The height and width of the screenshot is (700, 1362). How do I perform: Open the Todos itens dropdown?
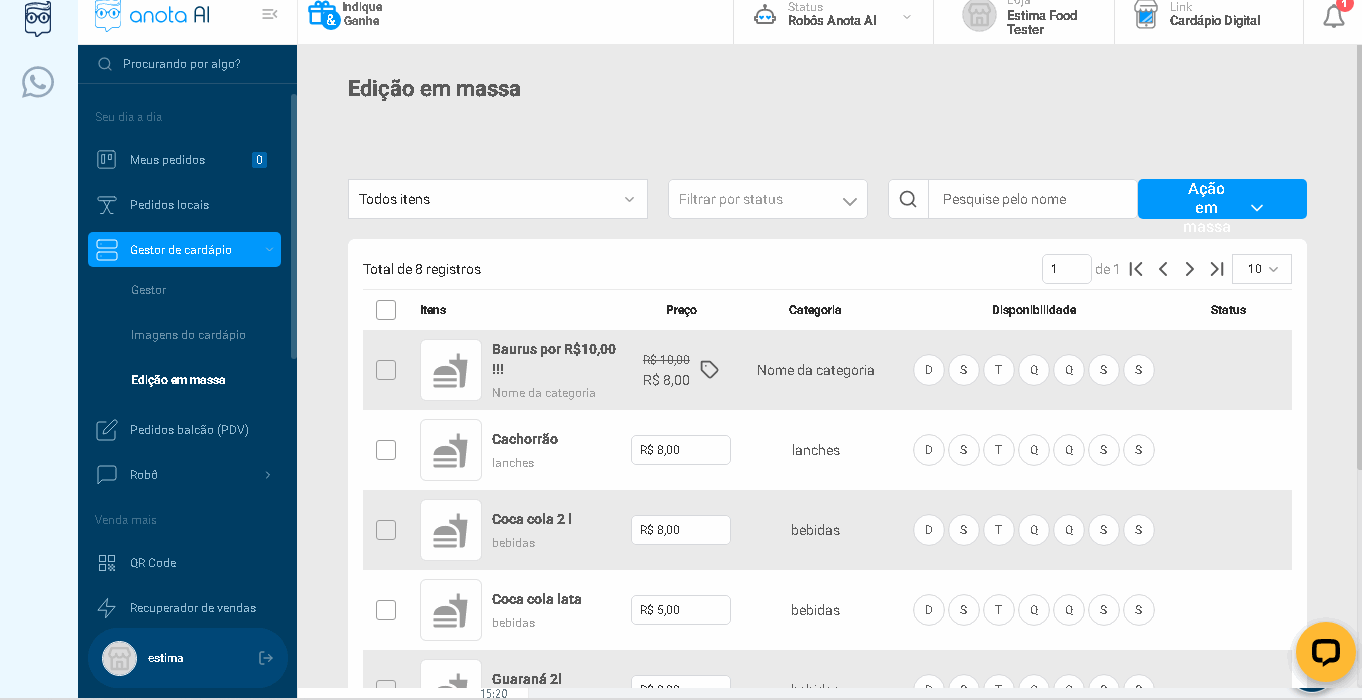tap(497, 199)
